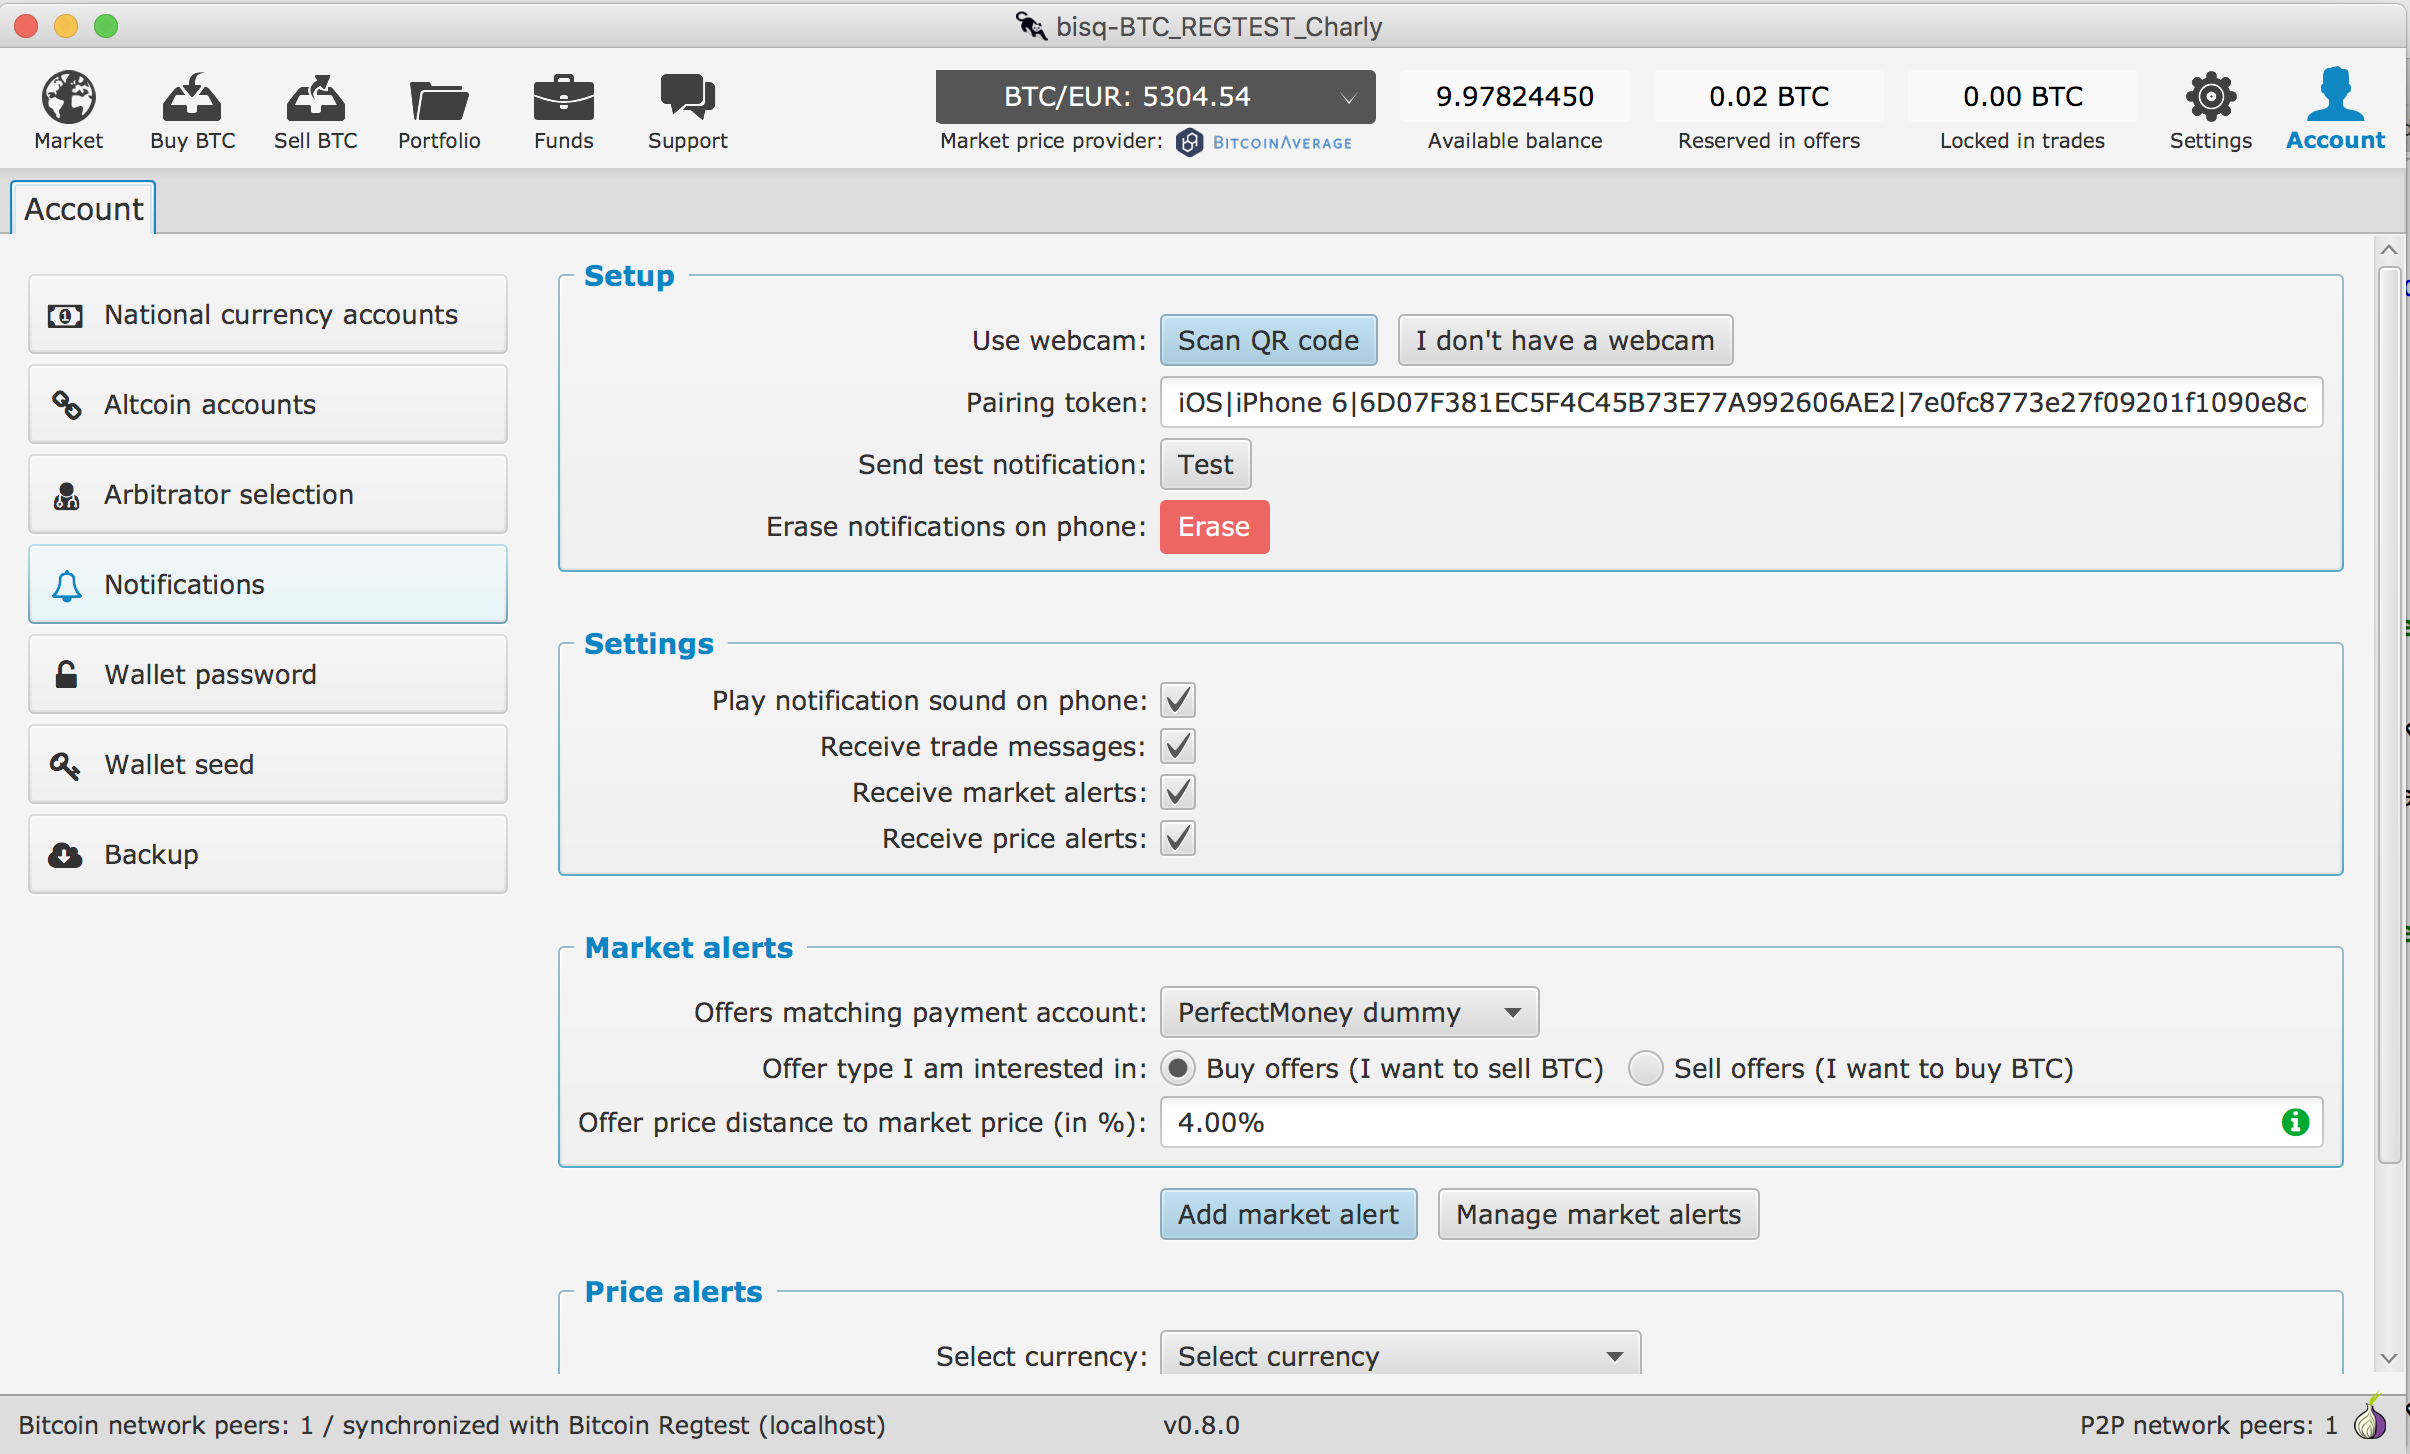Open Wallet password section
The width and height of the screenshot is (2410, 1454).
[268, 674]
